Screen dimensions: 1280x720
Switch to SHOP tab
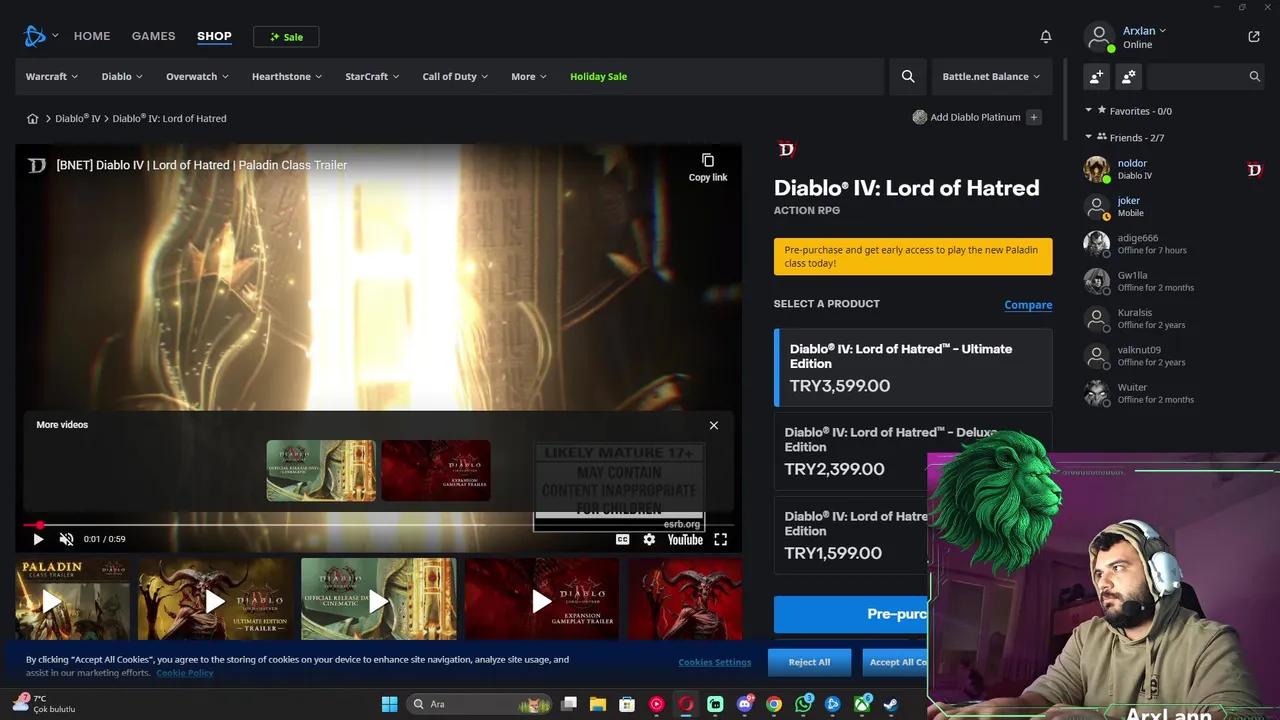(x=214, y=36)
